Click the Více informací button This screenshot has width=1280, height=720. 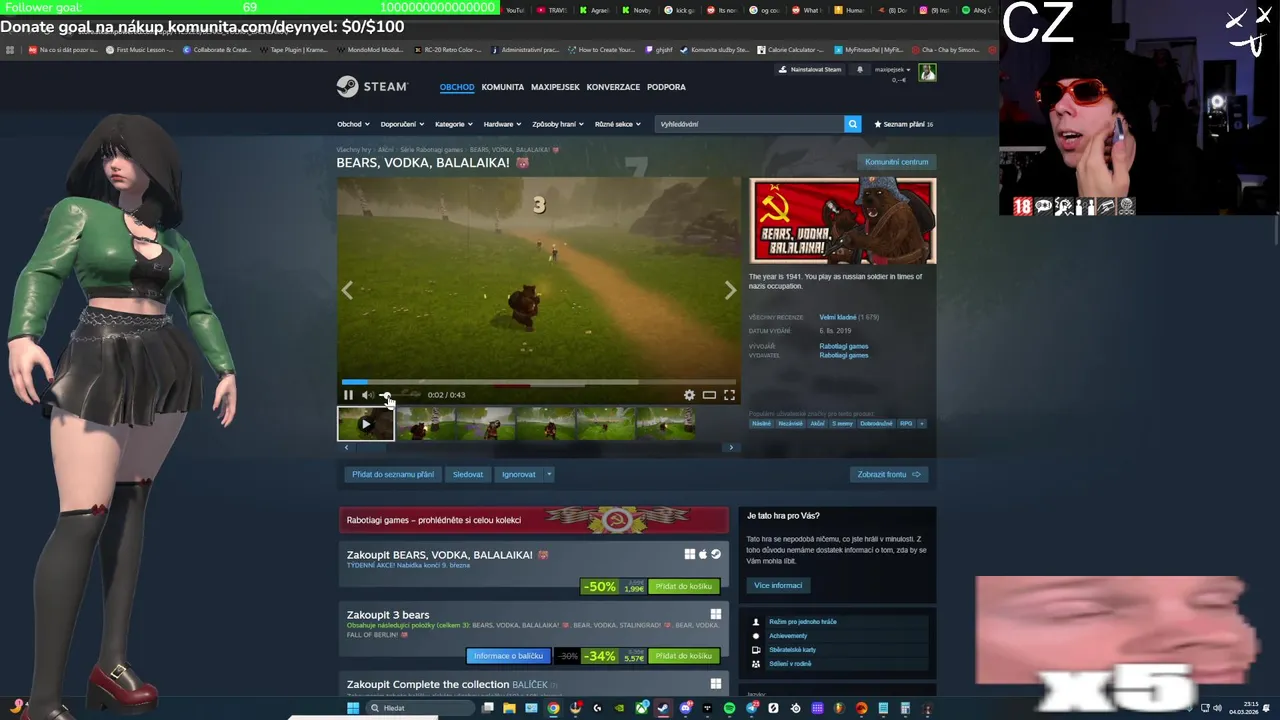pos(778,585)
